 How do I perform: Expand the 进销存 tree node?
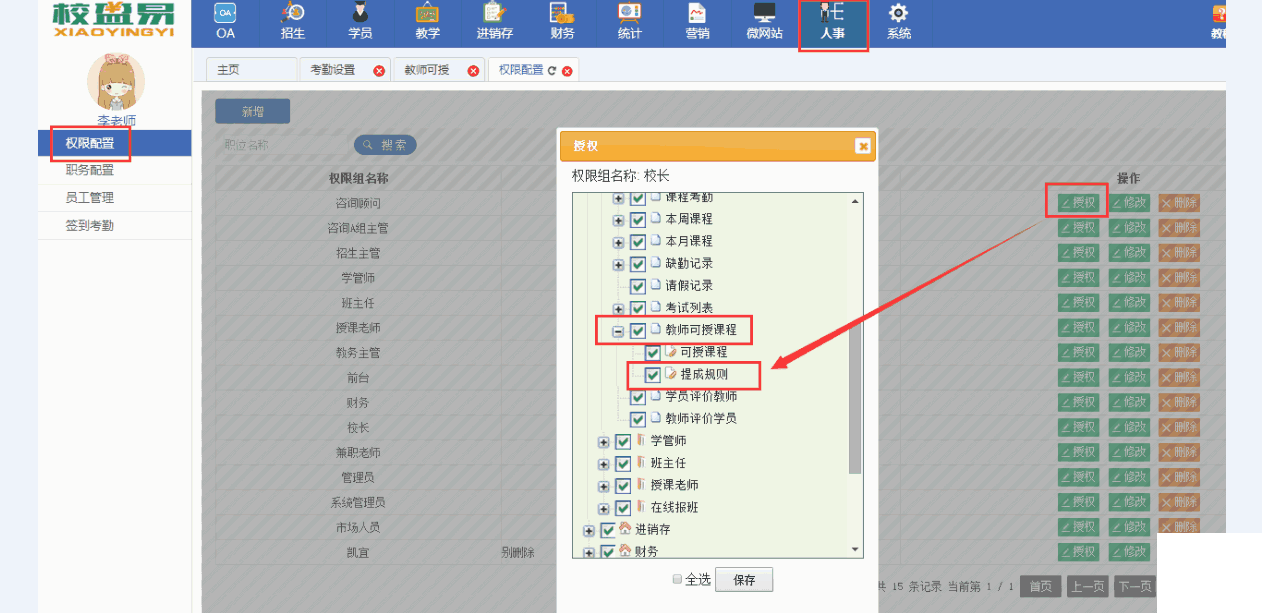point(589,530)
